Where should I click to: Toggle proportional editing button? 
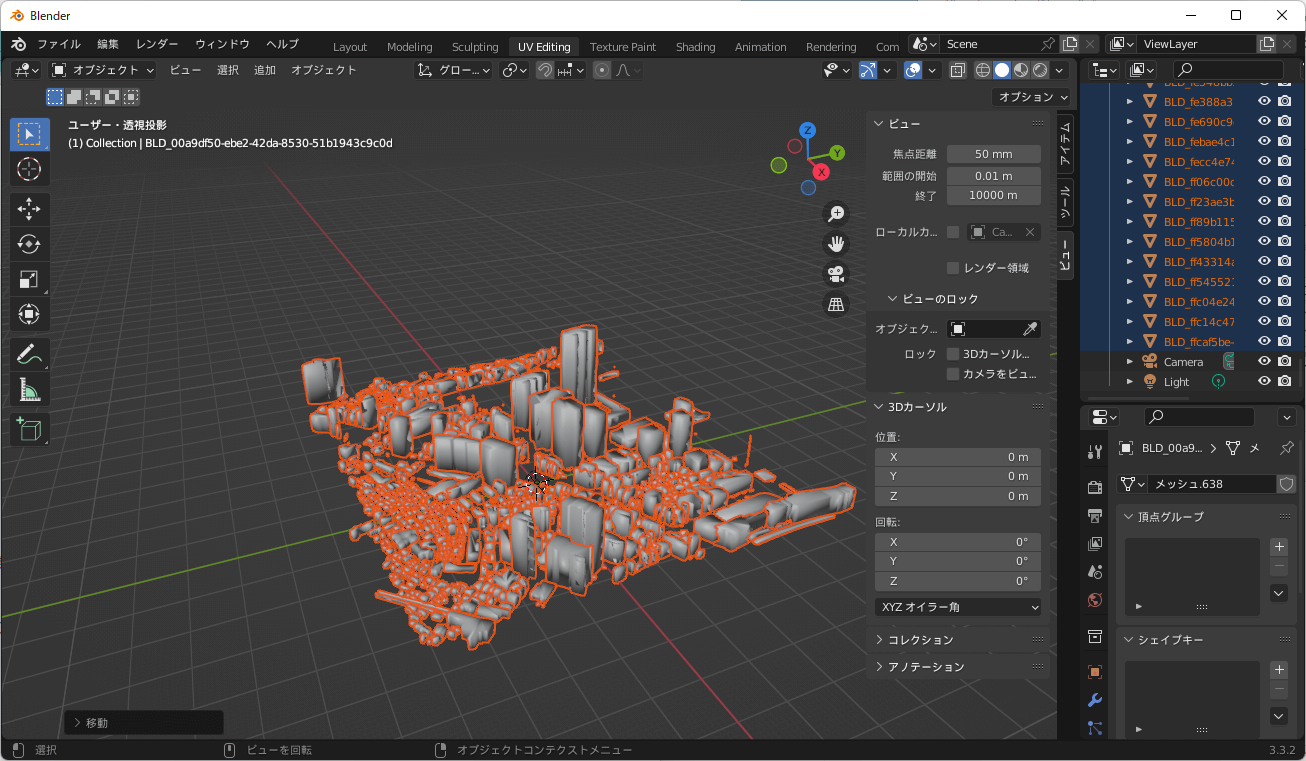pos(602,70)
